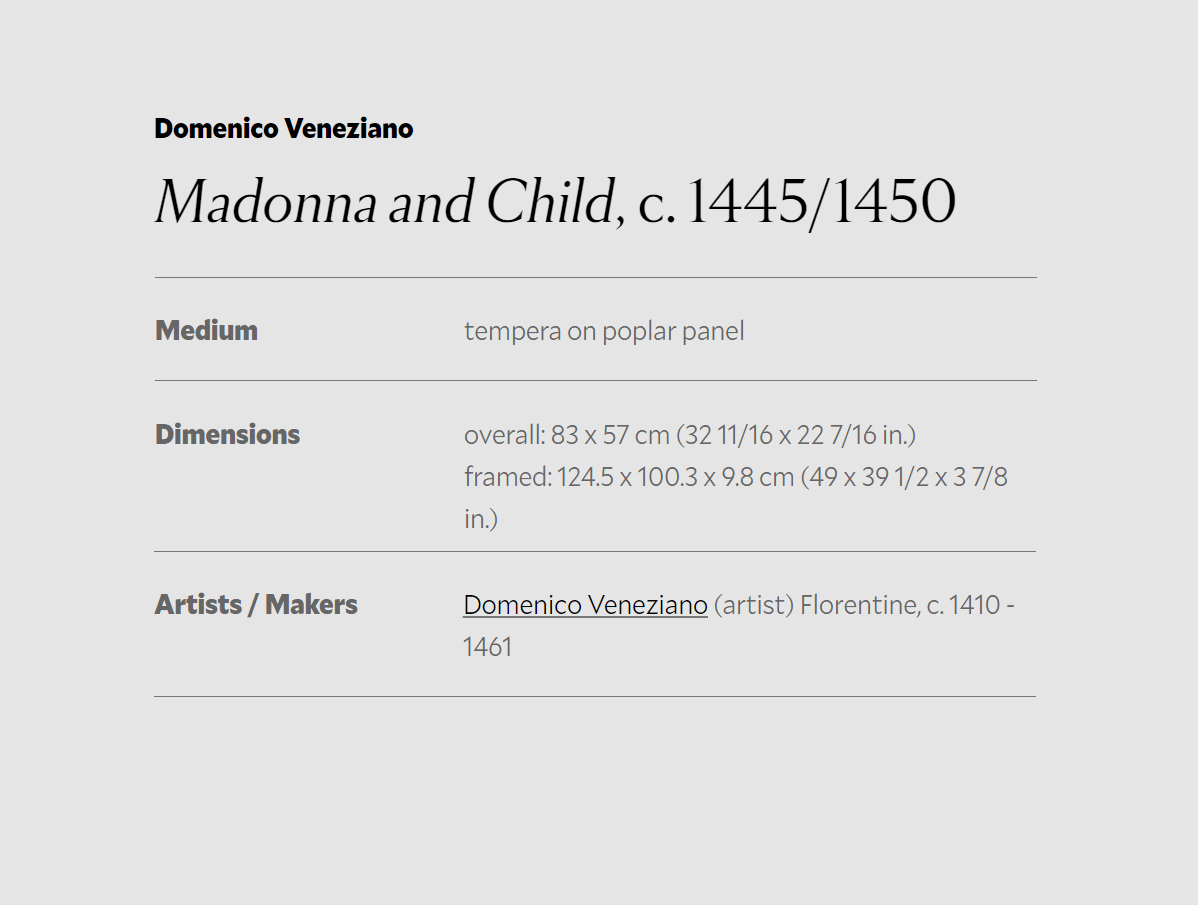Open the underlined Domenico Veneziano artist link
1198x905 pixels.
pos(585,605)
